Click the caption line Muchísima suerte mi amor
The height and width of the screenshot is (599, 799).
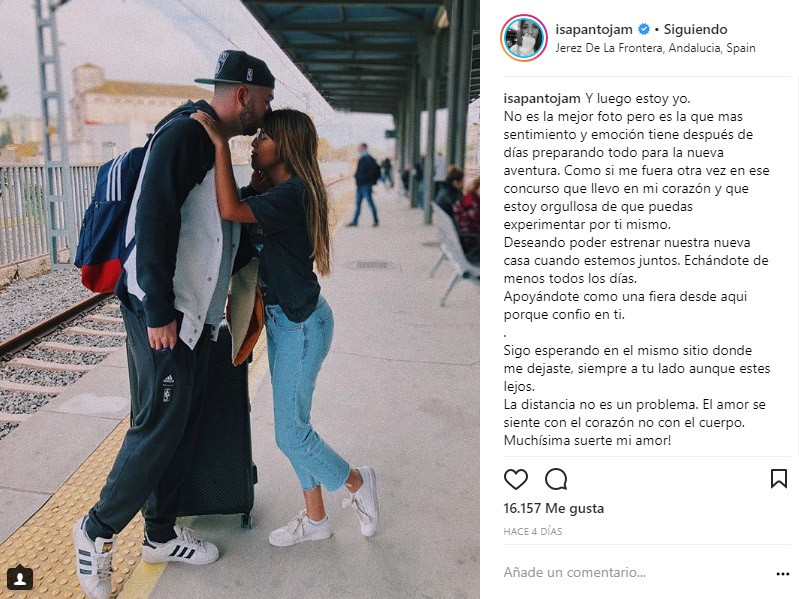pos(587,440)
